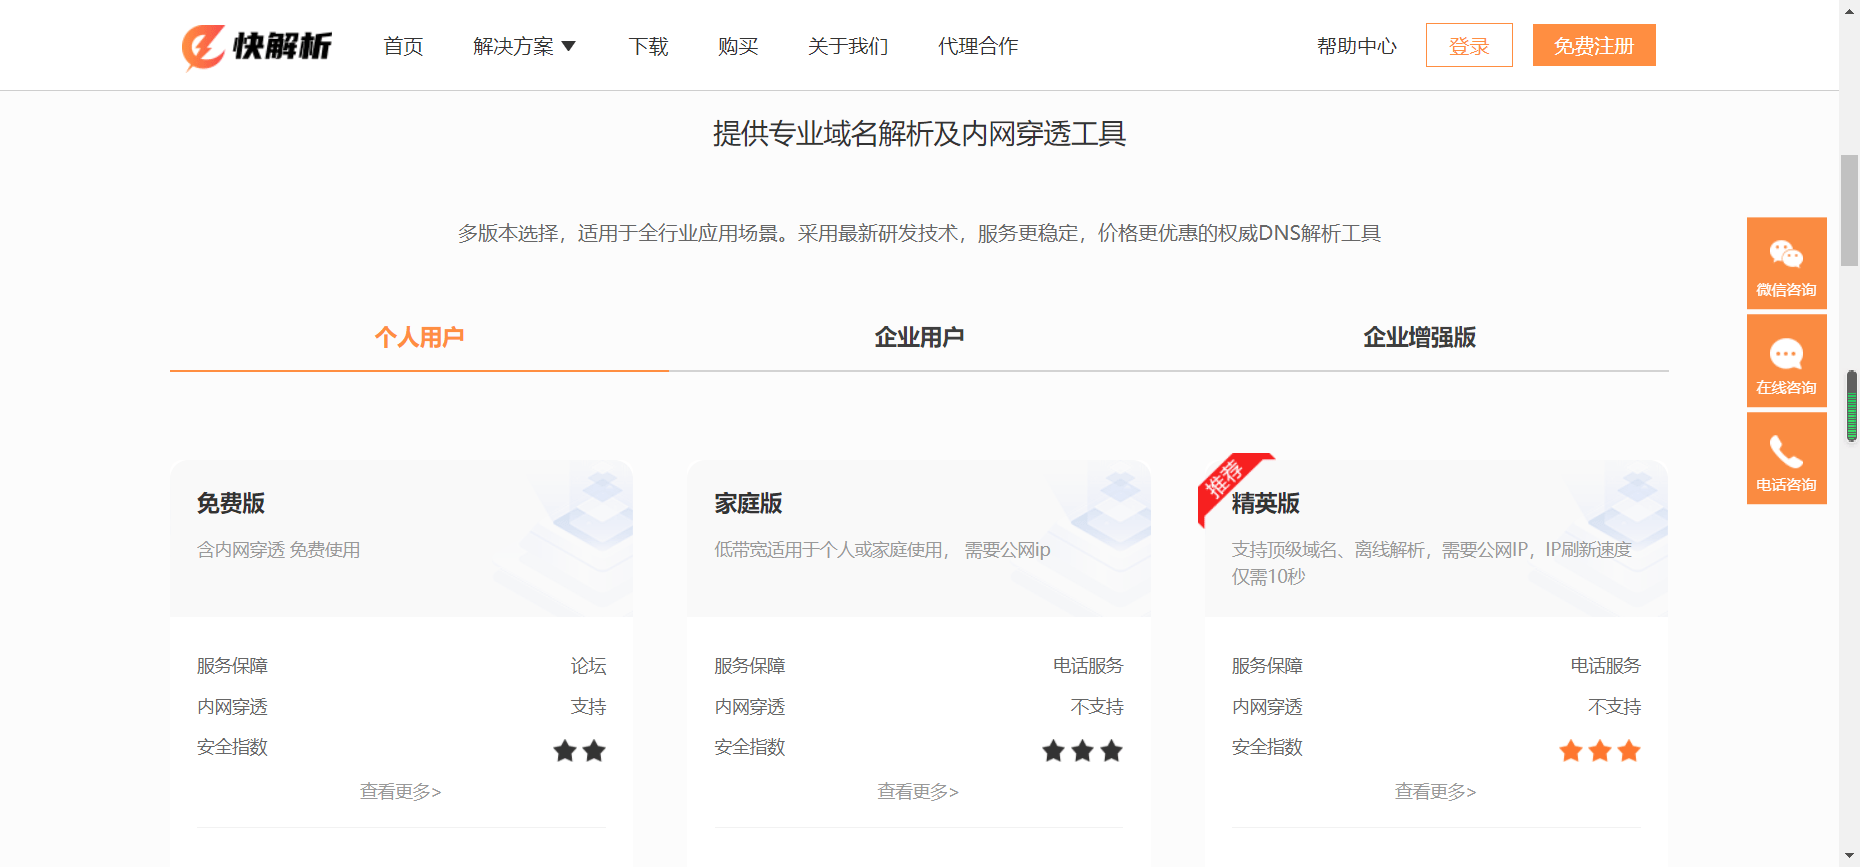Click the 论坛 value in 免费版 card
This screenshot has height=867, width=1860.
click(x=589, y=666)
